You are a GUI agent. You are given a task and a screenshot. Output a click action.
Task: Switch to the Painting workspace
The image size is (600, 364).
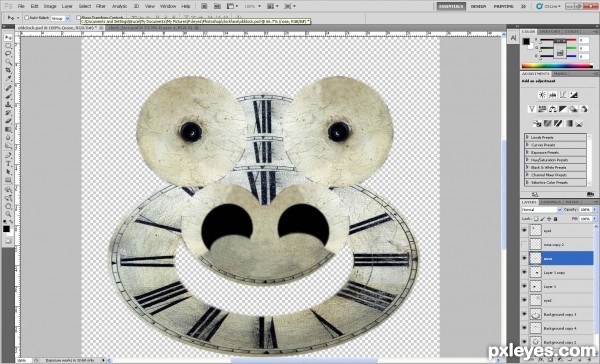[x=504, y=6]
